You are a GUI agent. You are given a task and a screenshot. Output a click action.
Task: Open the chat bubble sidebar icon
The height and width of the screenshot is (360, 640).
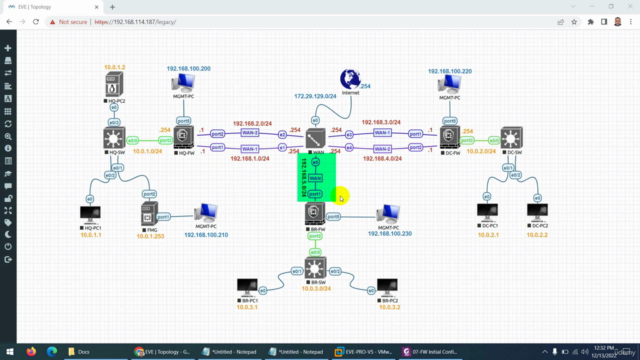point(8,186)
